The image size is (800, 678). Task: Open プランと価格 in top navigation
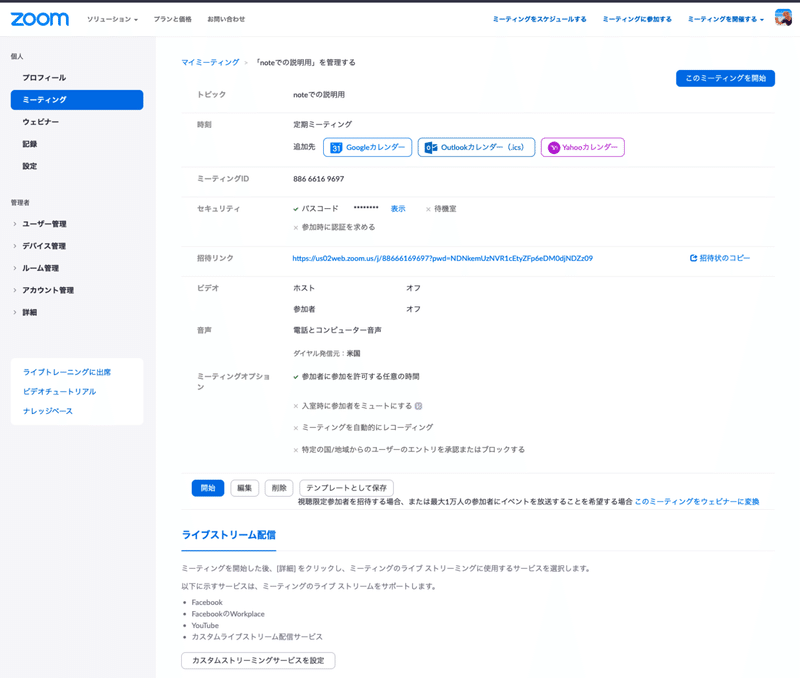pyautogui.click(x=172, y=19)
